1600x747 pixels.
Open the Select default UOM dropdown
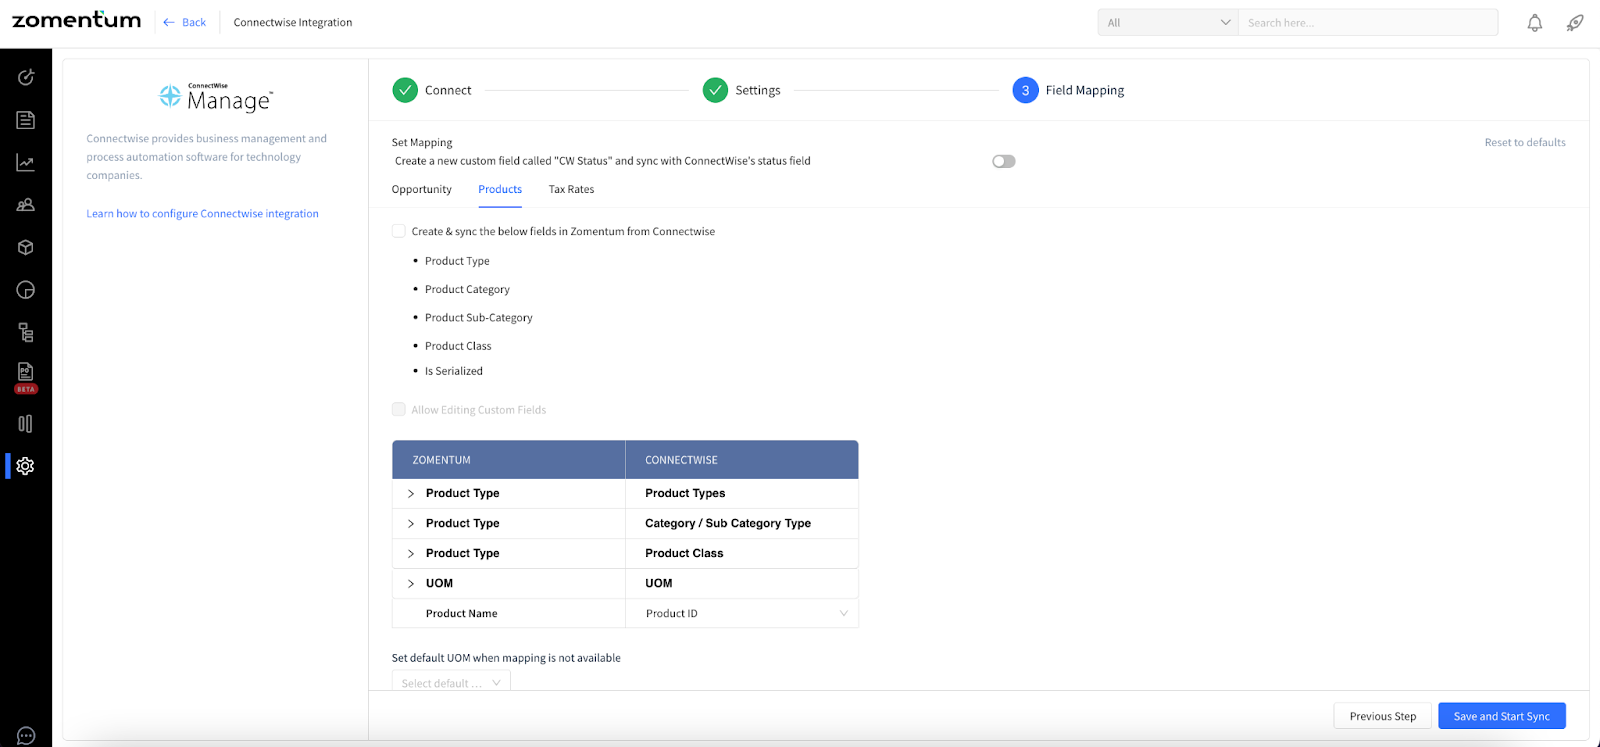point(451,682)
